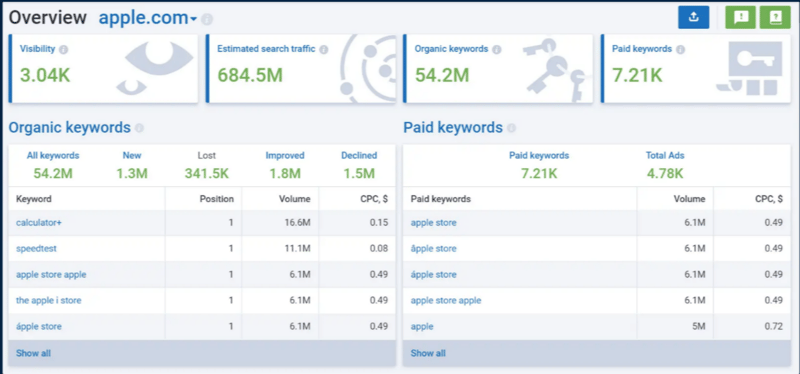Click the blue export upload icon
The width and height of the screenshot is (800, 374).
pos(693,17)
